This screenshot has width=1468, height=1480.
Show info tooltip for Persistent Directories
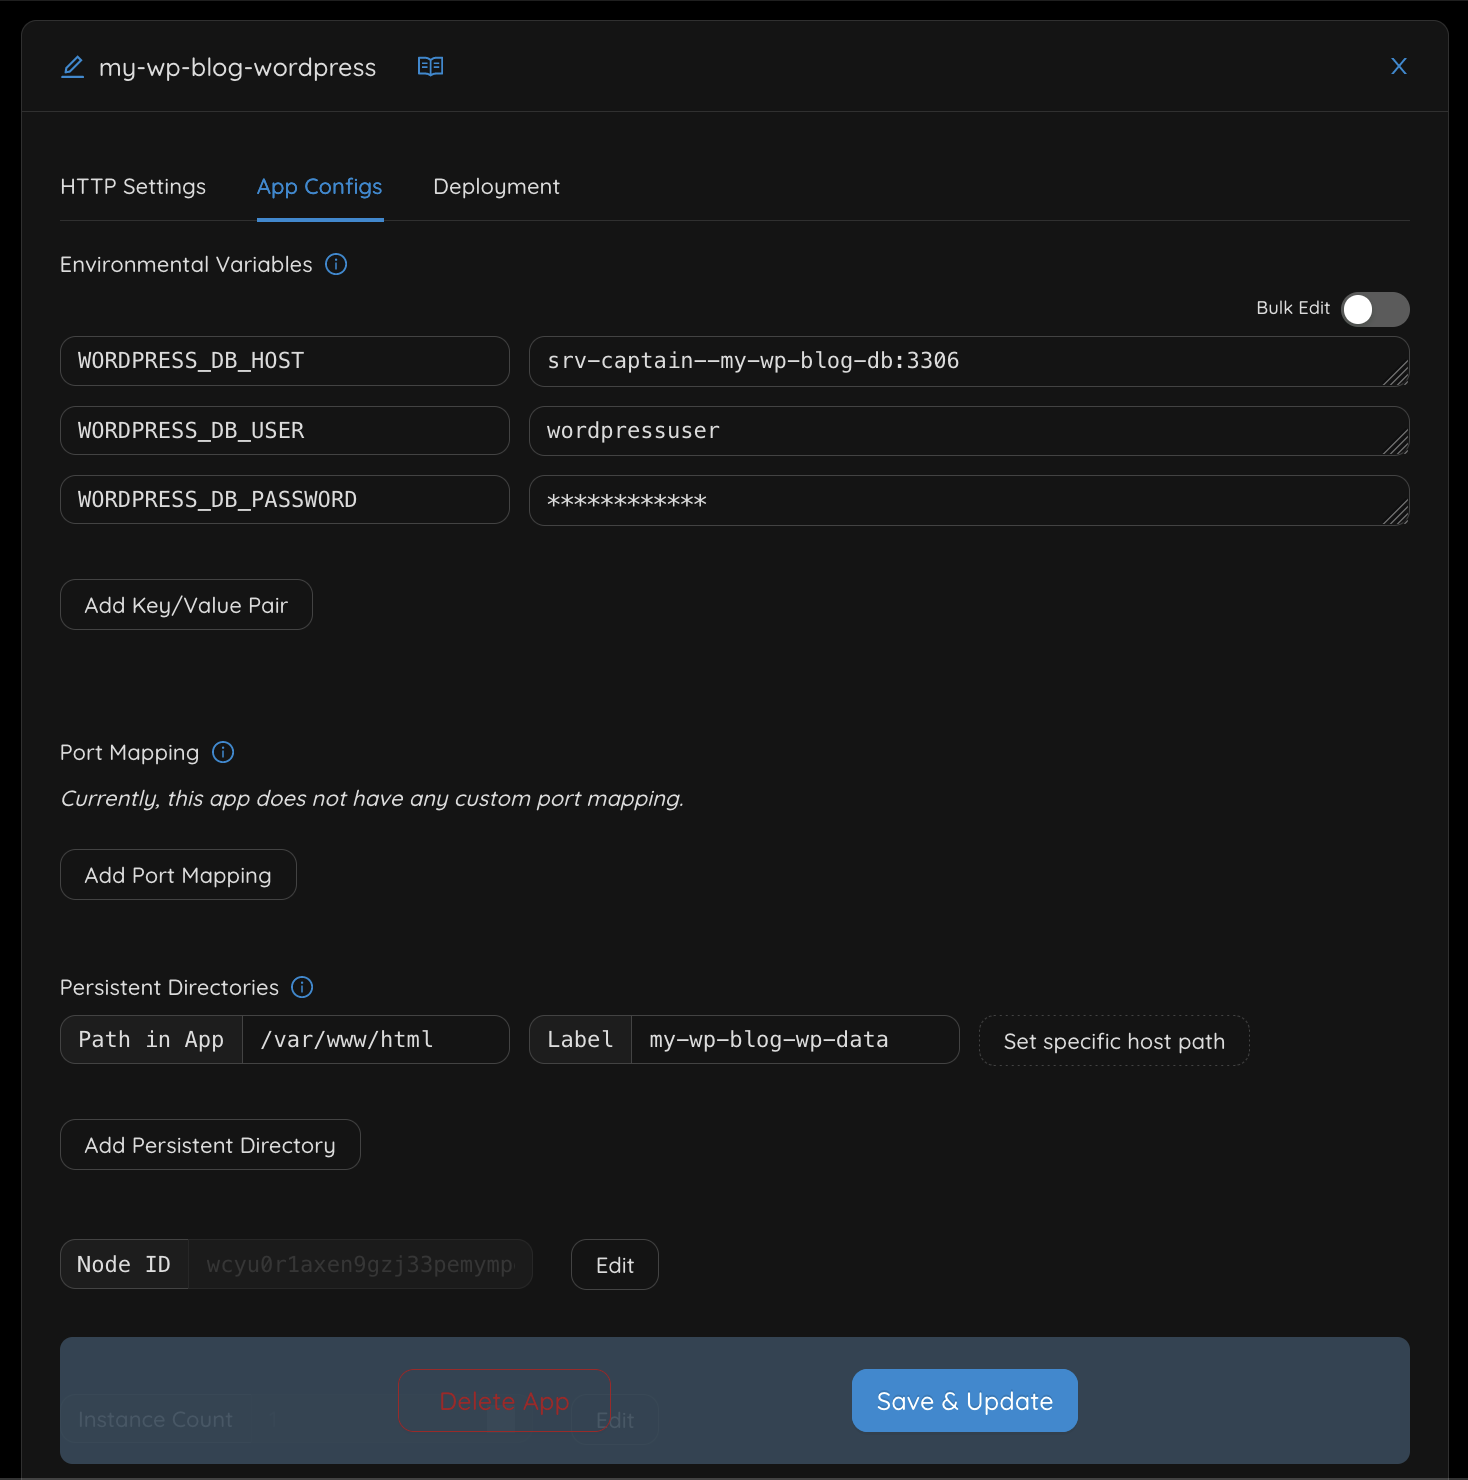[x=300, y=987]
